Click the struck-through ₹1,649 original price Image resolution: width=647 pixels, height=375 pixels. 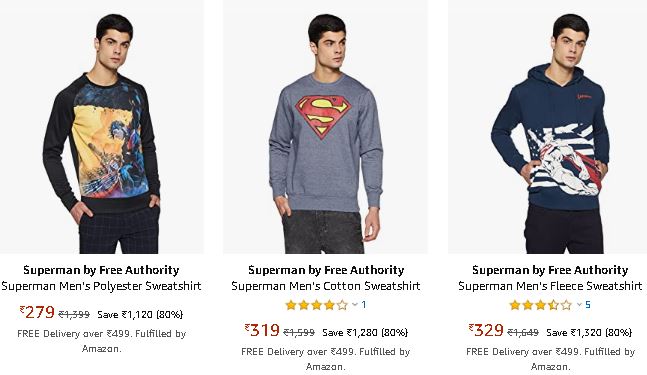click(x=523, y=332)
